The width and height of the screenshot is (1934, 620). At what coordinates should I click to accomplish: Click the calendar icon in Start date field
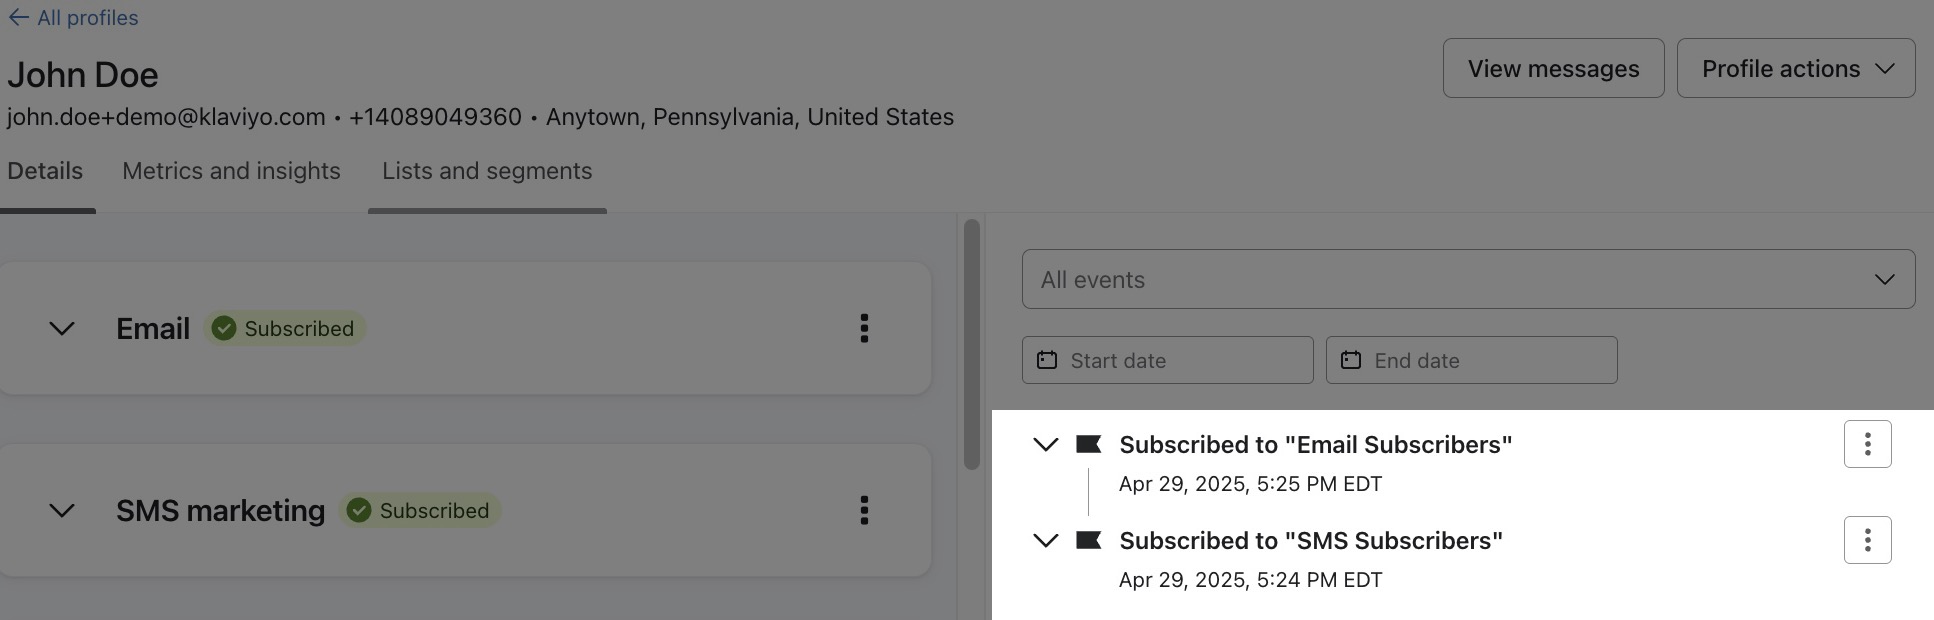(x=1048, y=360)
